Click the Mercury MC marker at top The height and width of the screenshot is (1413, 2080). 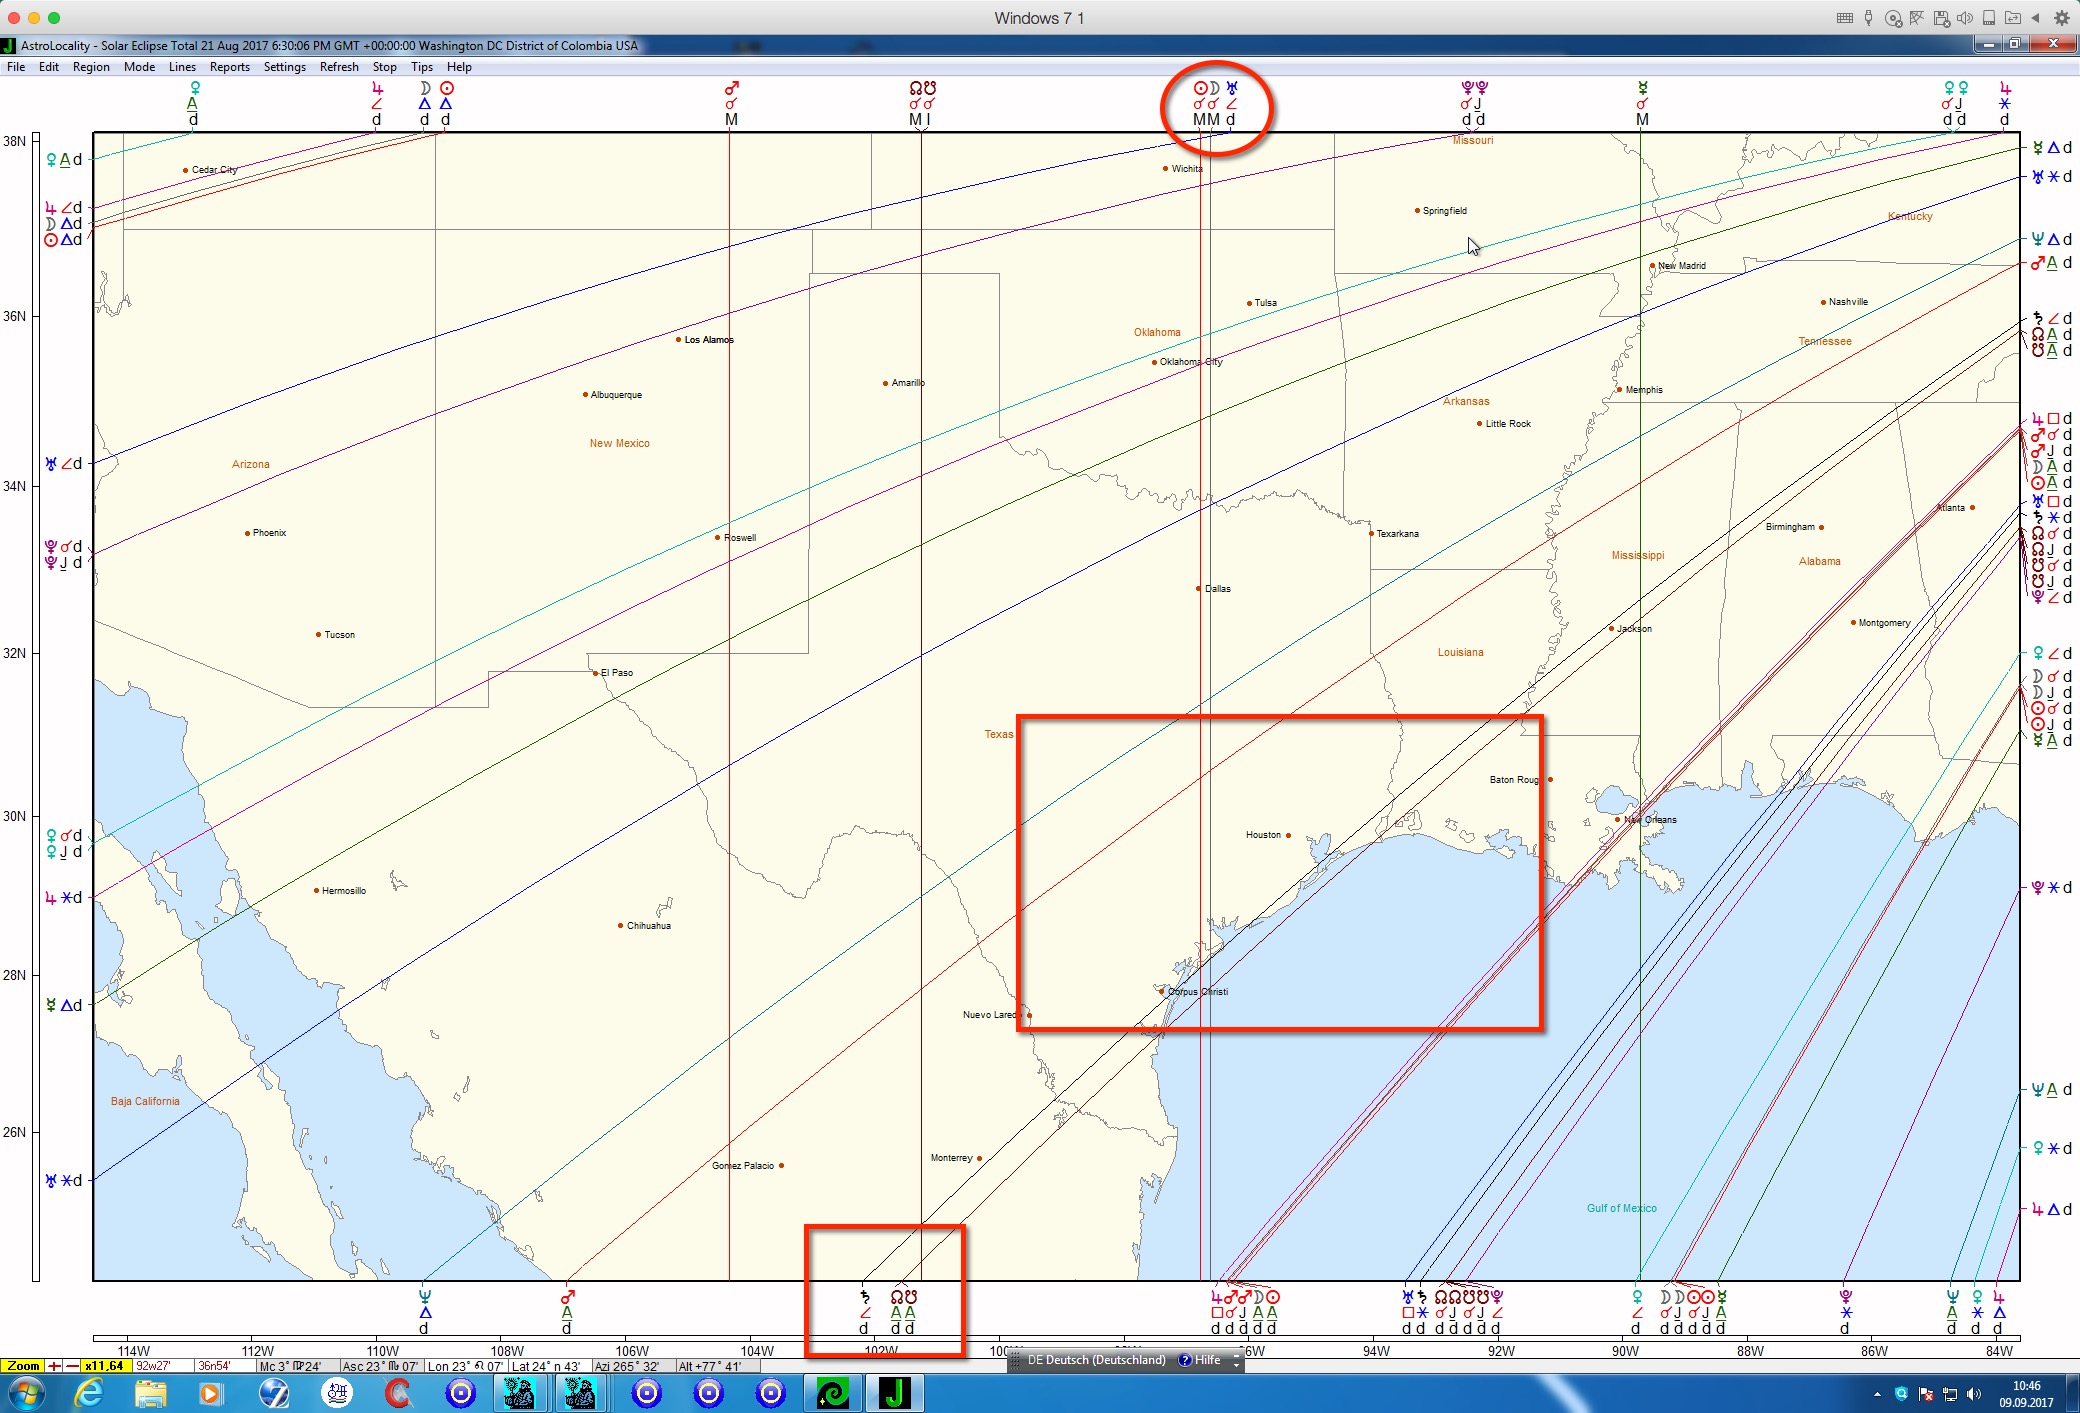click(x=1642, y=89)
